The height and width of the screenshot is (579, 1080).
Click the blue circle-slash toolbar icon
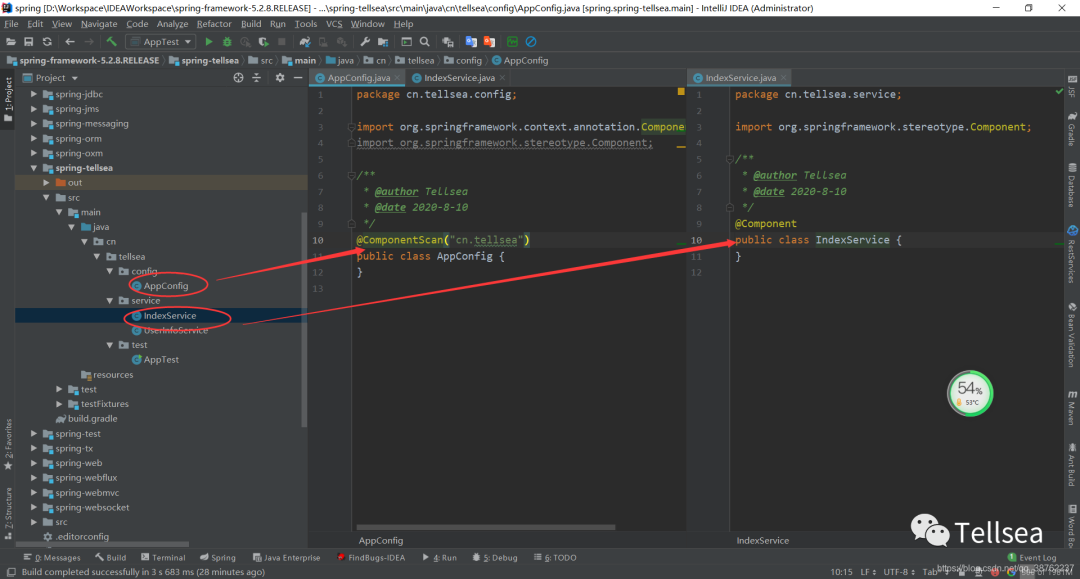coord(530,42)
